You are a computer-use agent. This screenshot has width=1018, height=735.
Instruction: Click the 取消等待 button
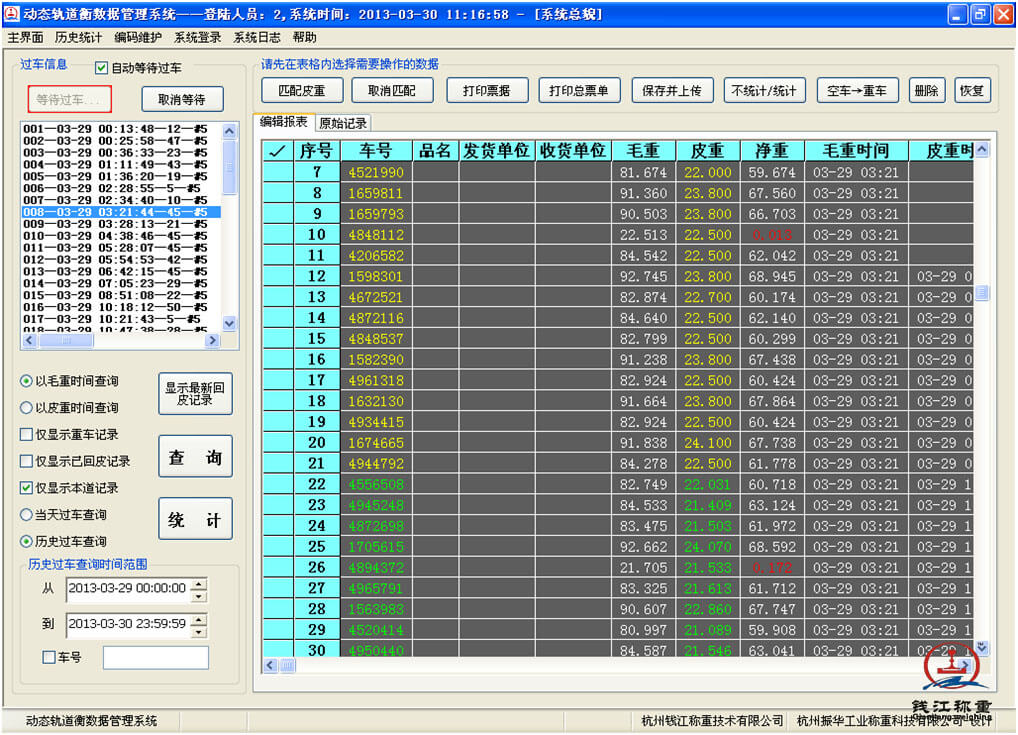[182, 99]
